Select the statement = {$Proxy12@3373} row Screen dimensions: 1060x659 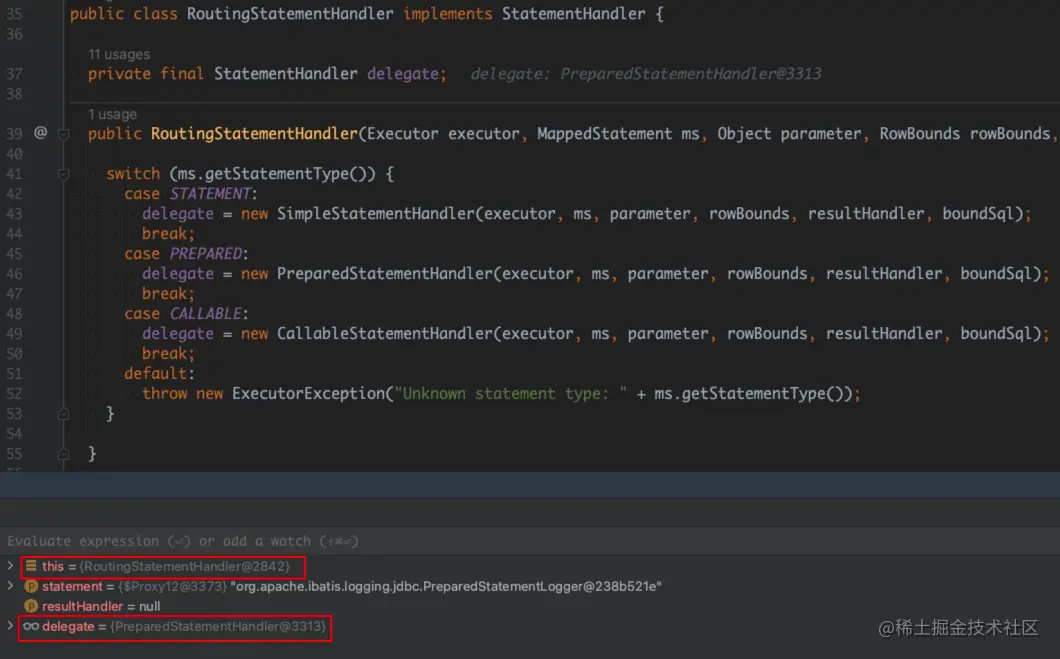click(x=530, y=587)
